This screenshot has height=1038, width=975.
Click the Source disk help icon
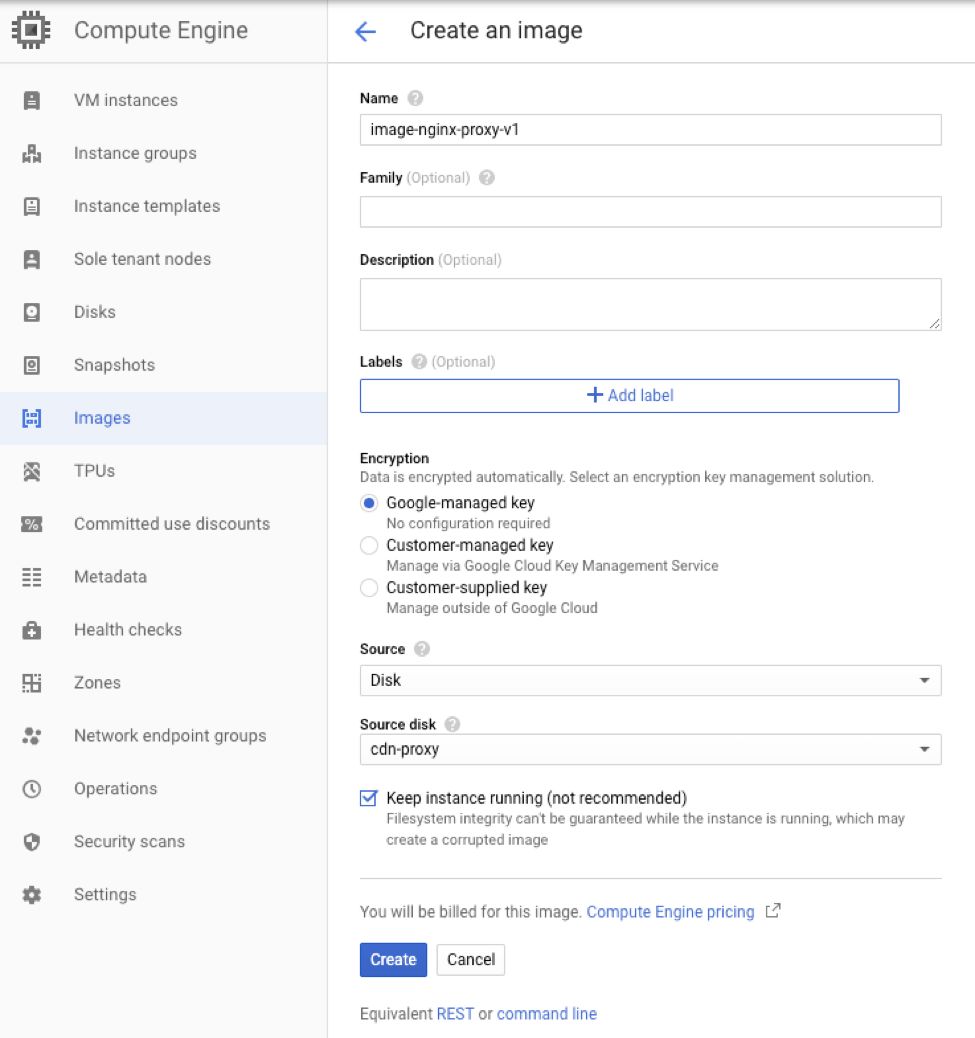(453, 724)
